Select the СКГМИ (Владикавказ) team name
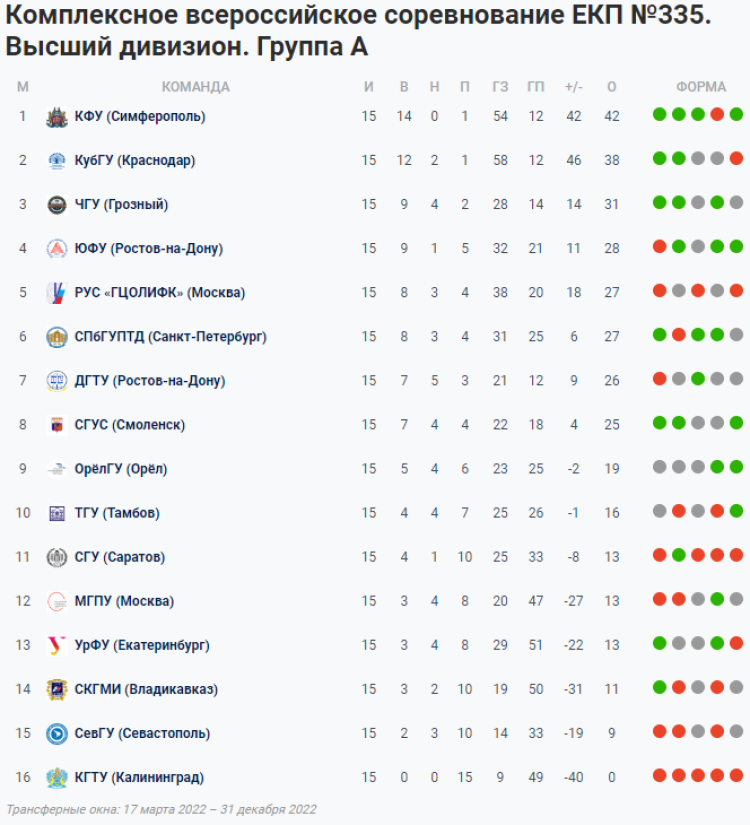This screenshot has height=825, width=750. [146, 689]
